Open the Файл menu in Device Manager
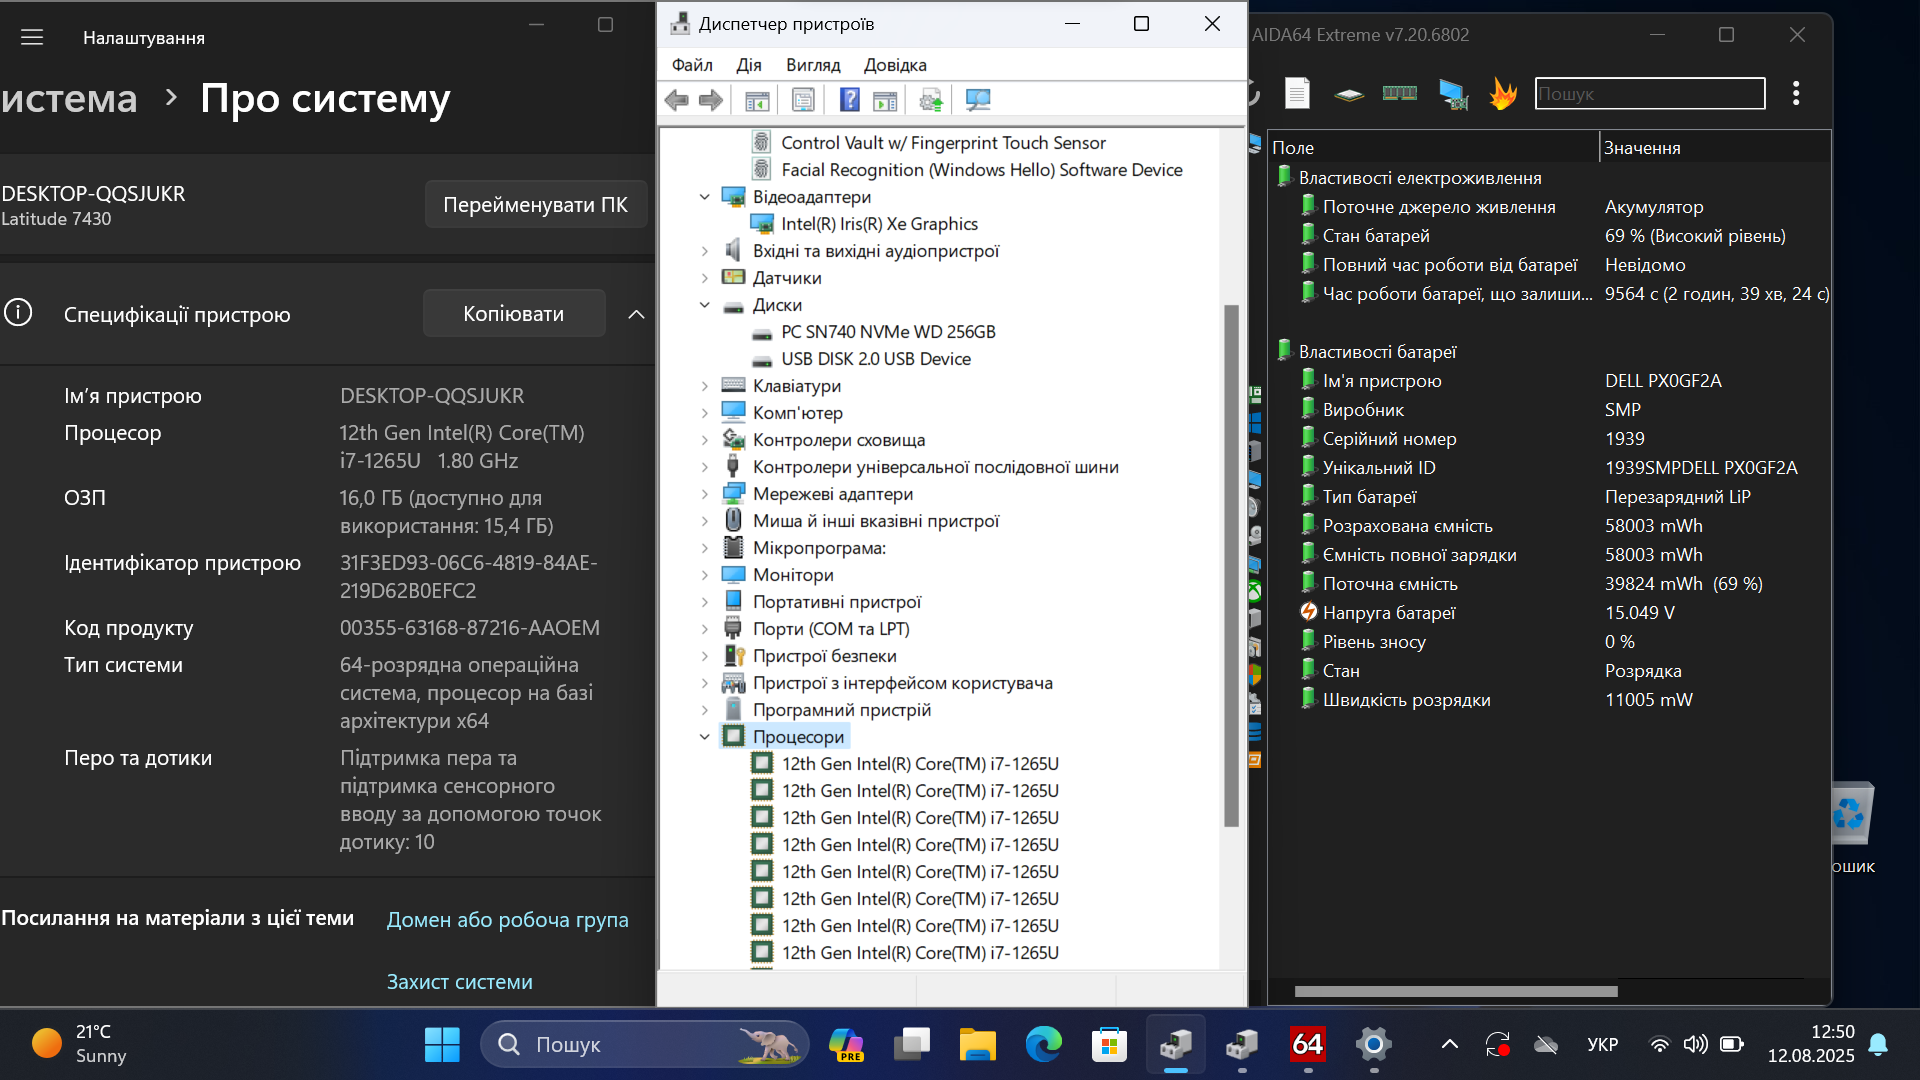 coord(692,65)
